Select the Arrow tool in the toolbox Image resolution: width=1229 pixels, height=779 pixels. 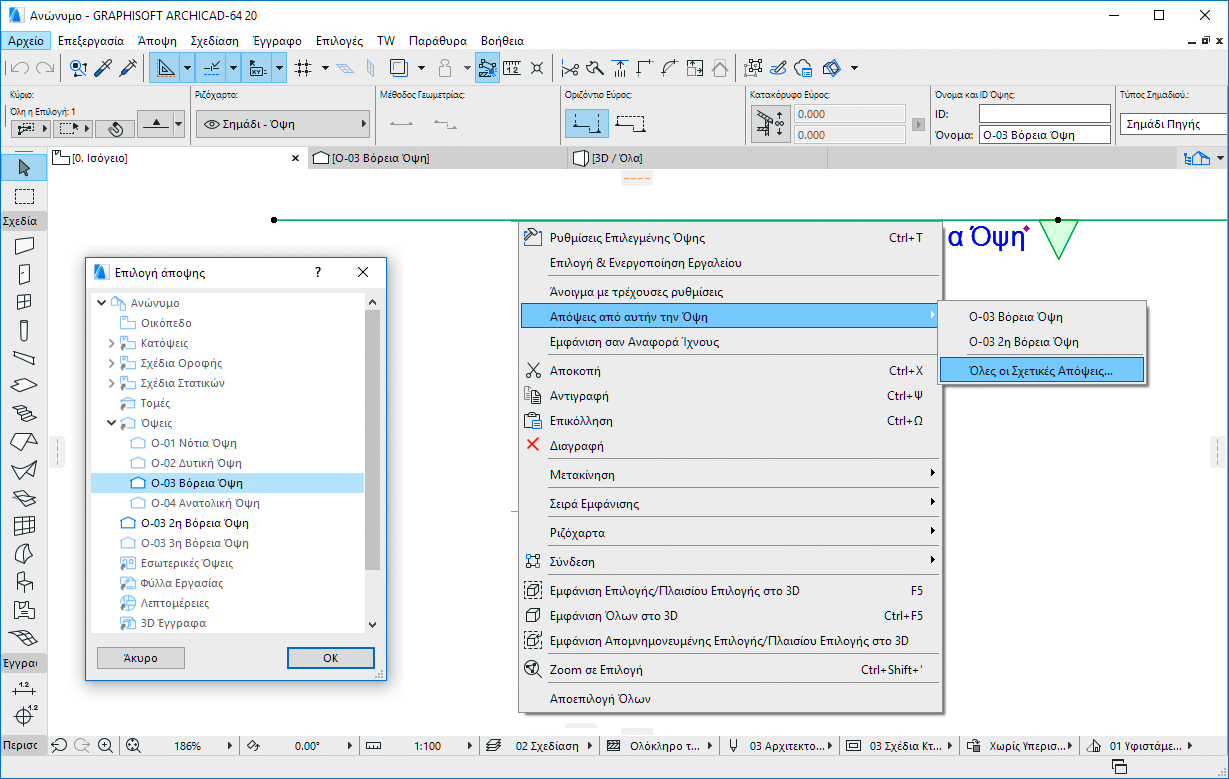click(24, 168)
